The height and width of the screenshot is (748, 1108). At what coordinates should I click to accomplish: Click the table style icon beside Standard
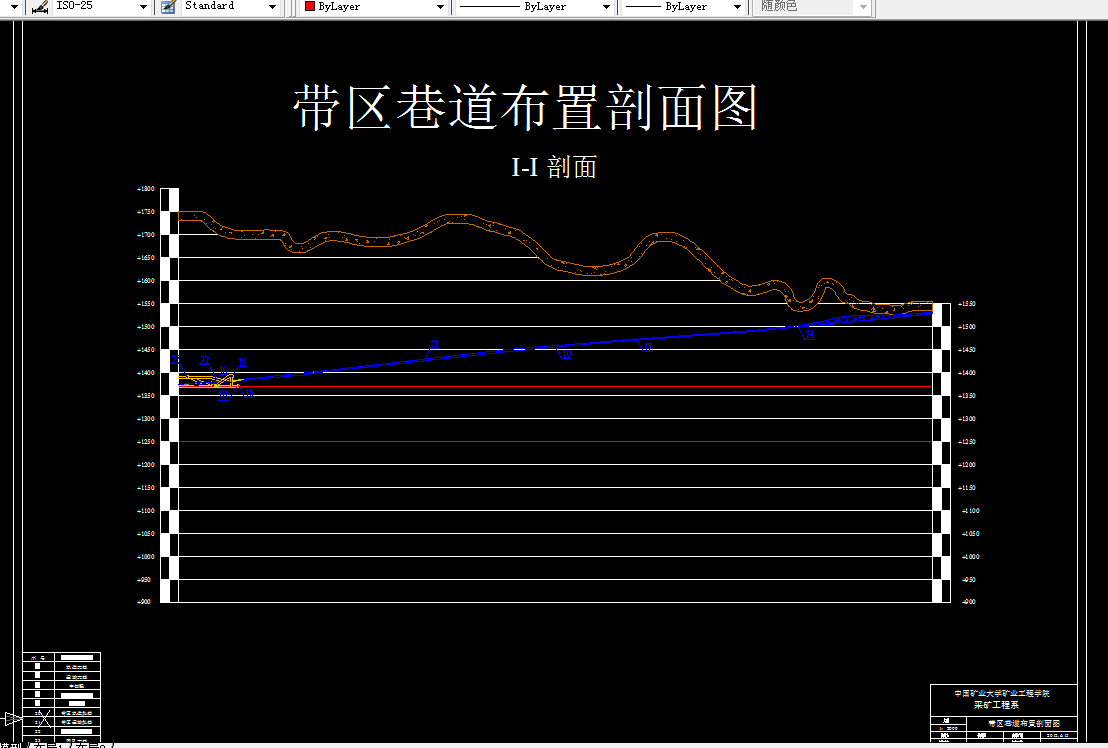[x=168, y=6]
